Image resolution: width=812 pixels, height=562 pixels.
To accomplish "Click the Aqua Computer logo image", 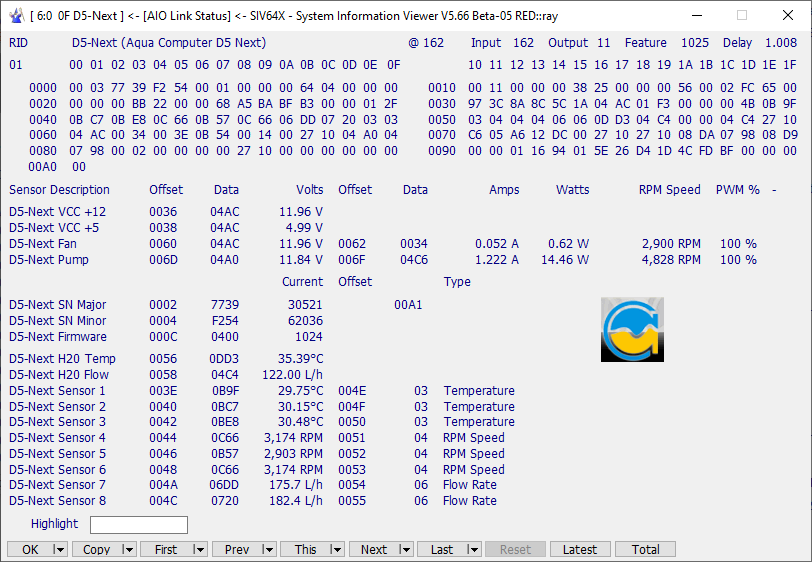I will [x=632, y=329].
